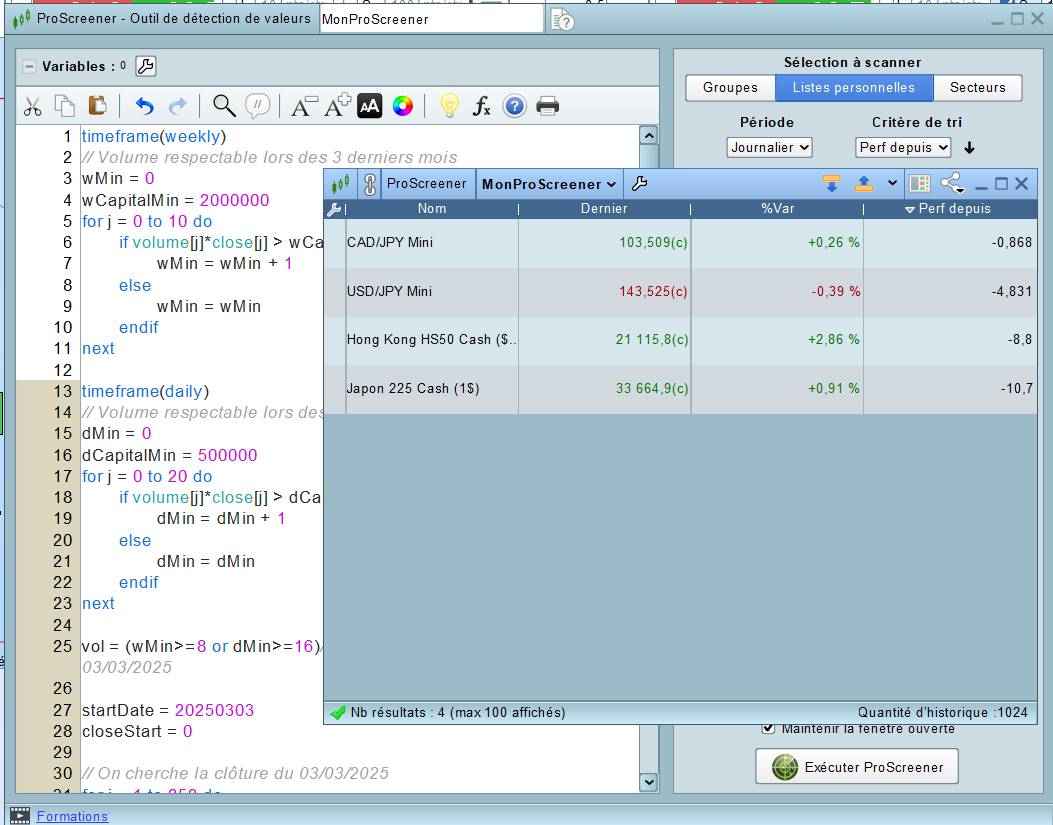The image size is (1053, 825).
Task: Click the candlestick icon in results window
Action: point(340,183)
